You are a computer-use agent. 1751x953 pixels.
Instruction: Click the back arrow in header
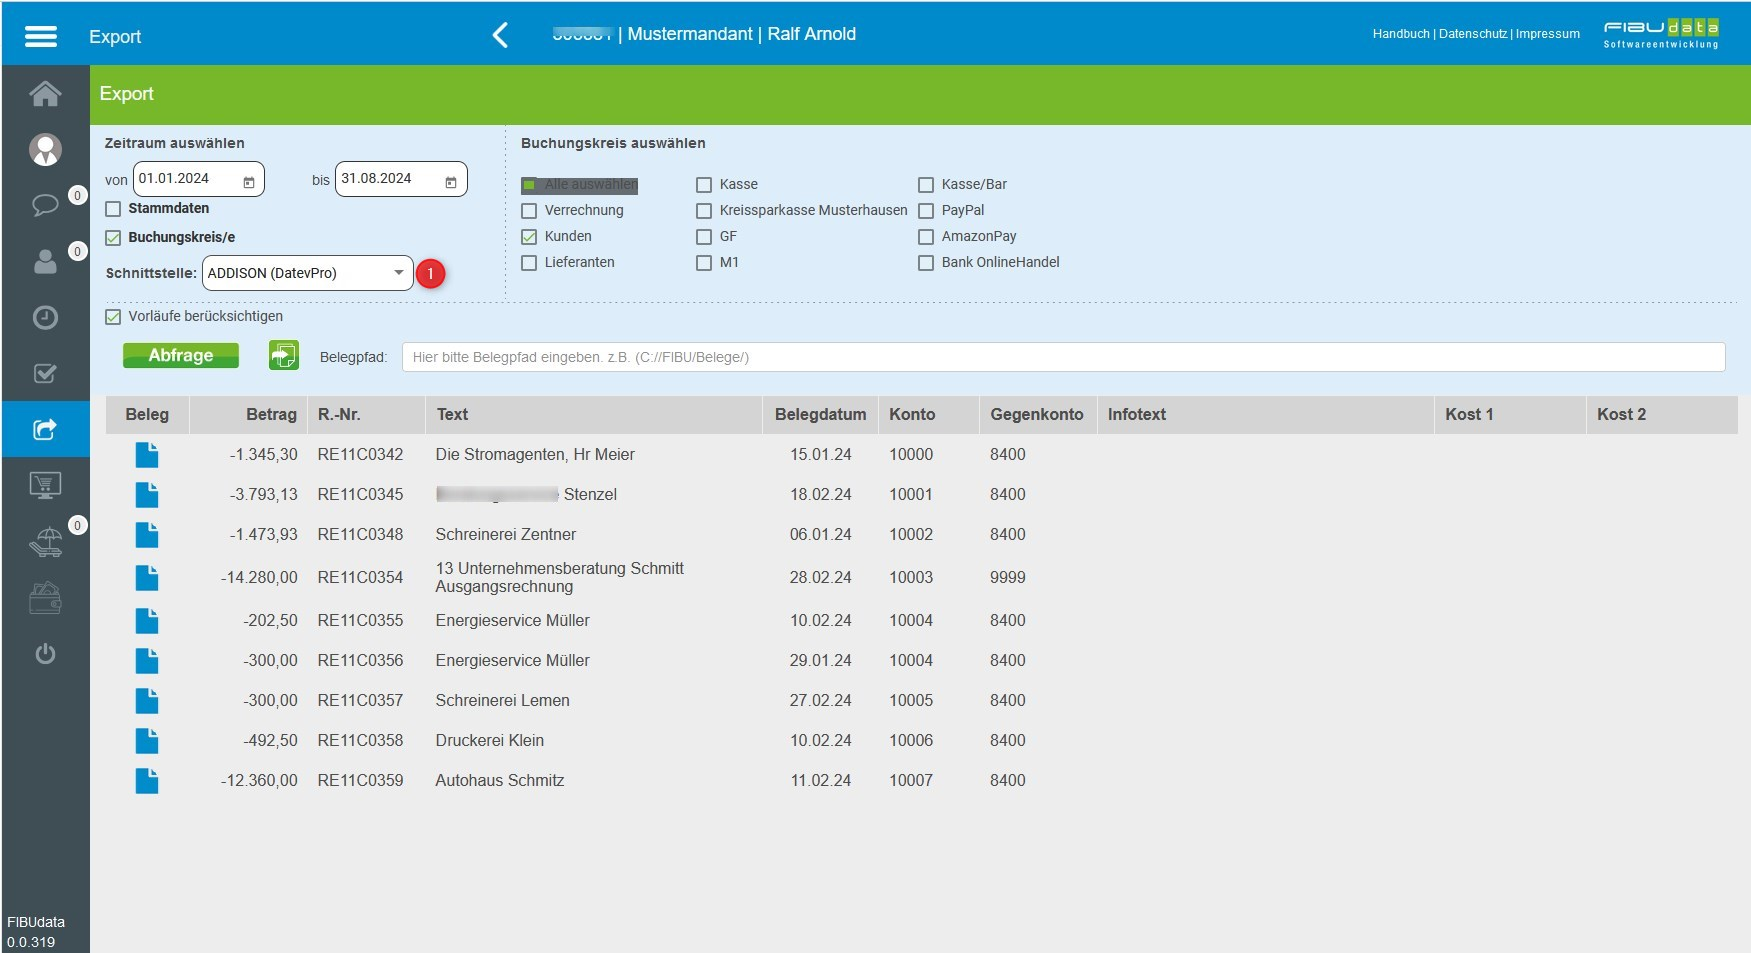(x=500, y=35)
